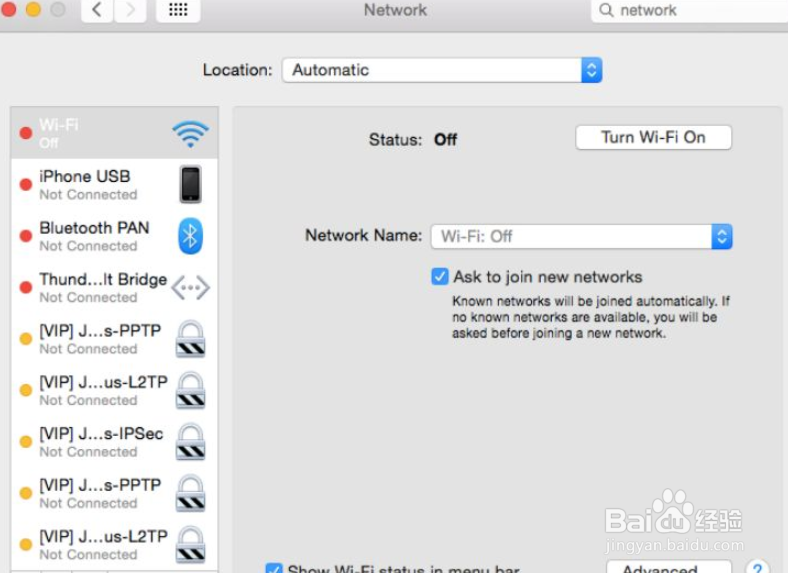Open the Network Name dropdown

click(x=581, y=236)
